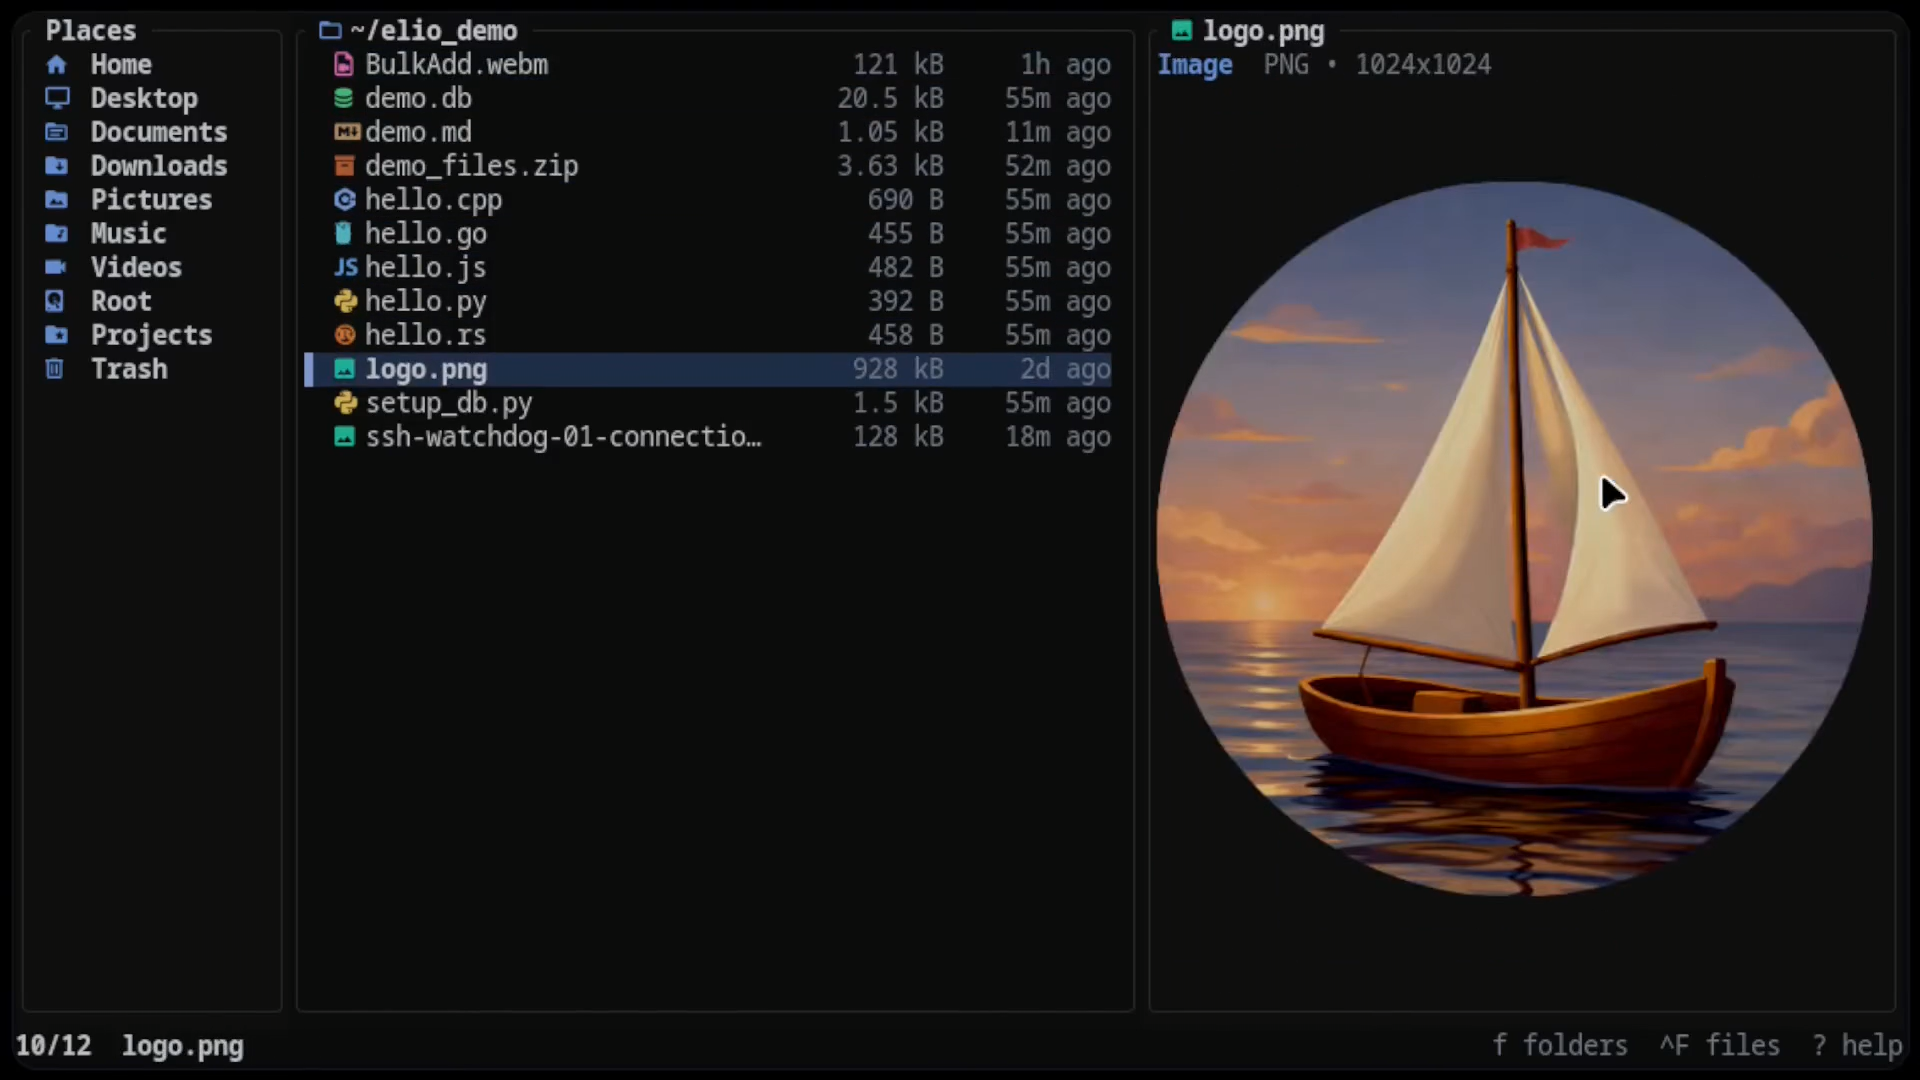
Task: Click the 11m ago timestamp
Action: click(x=1057, y=132)
